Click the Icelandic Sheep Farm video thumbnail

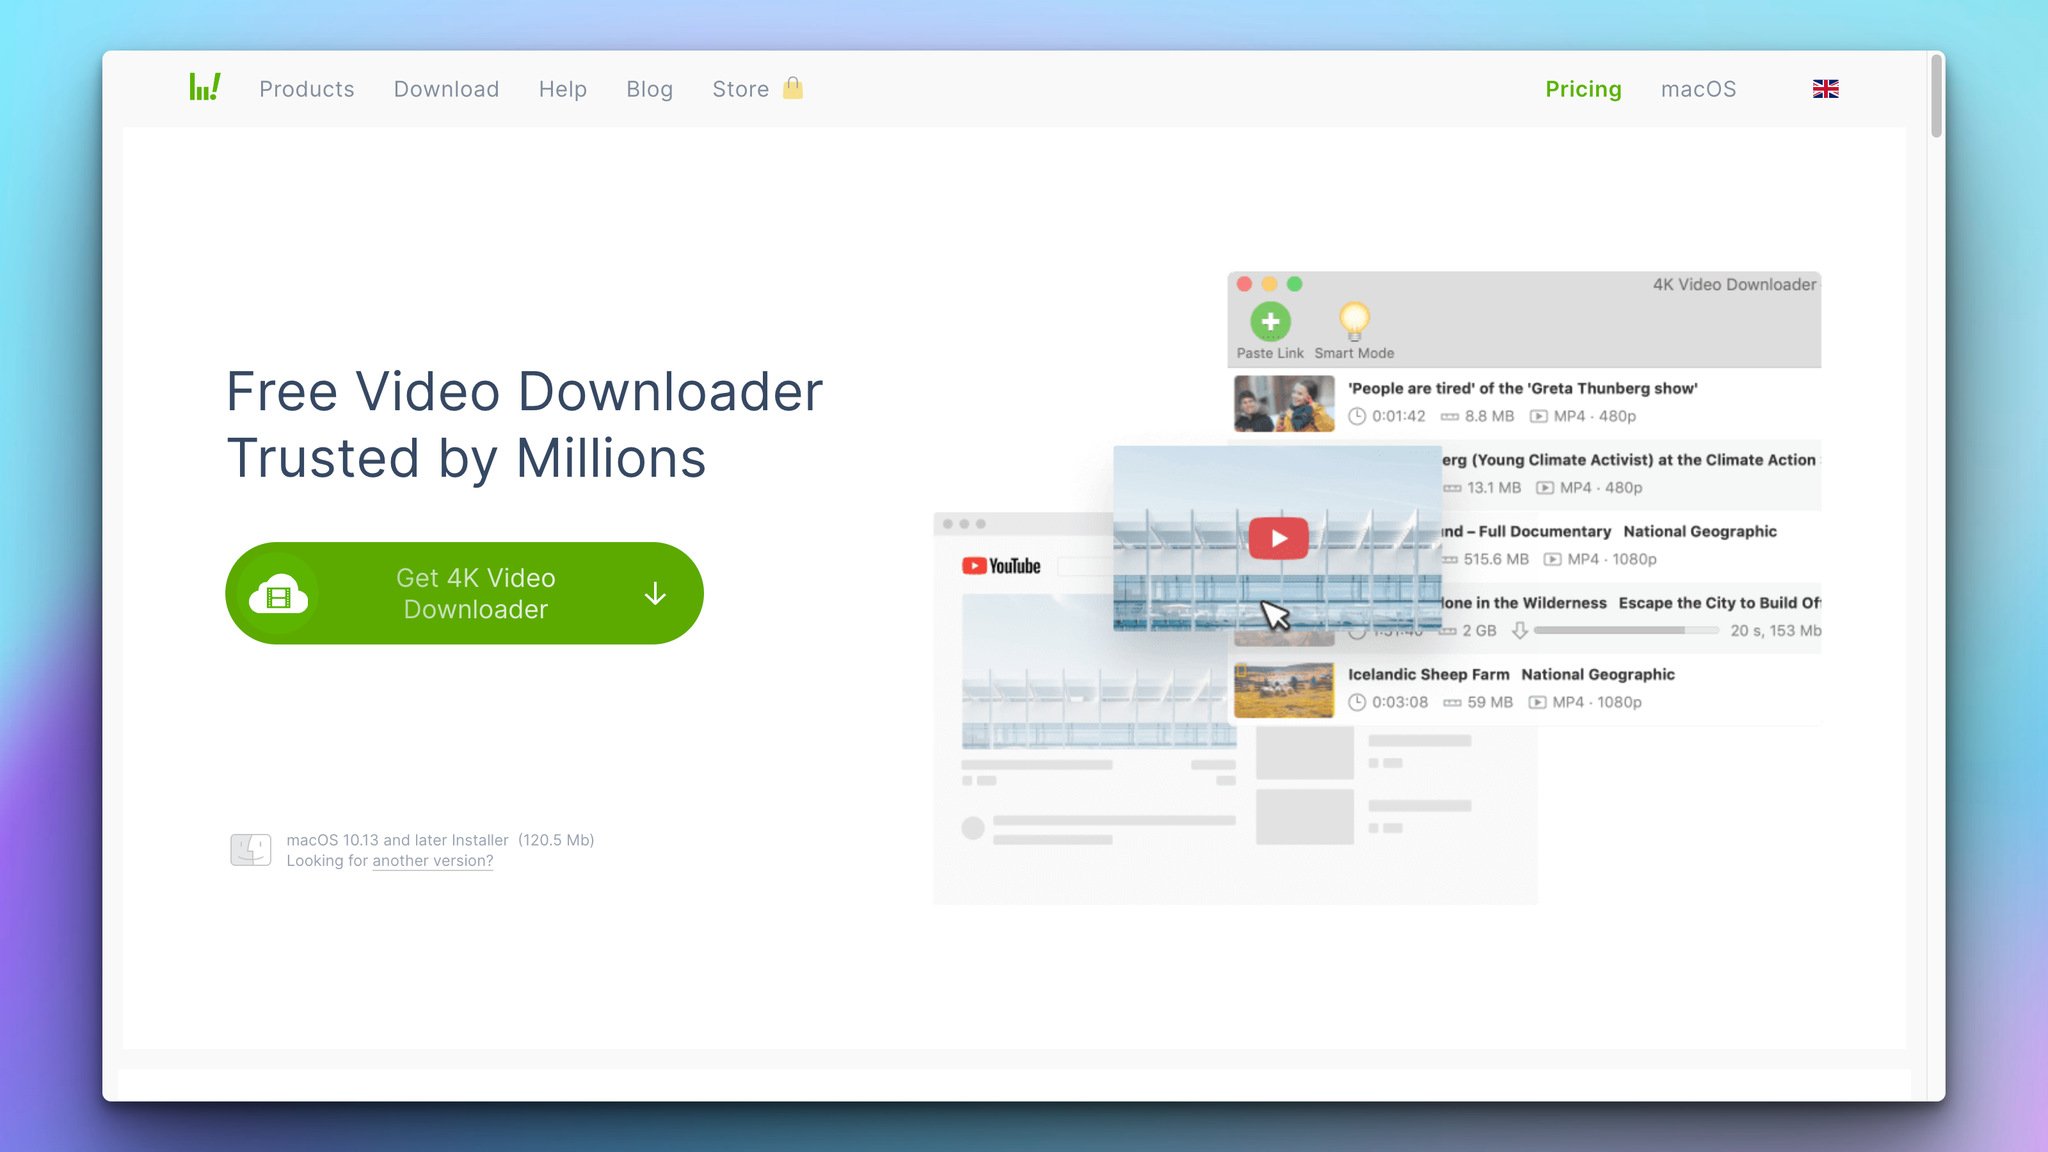coord(1283,686)
